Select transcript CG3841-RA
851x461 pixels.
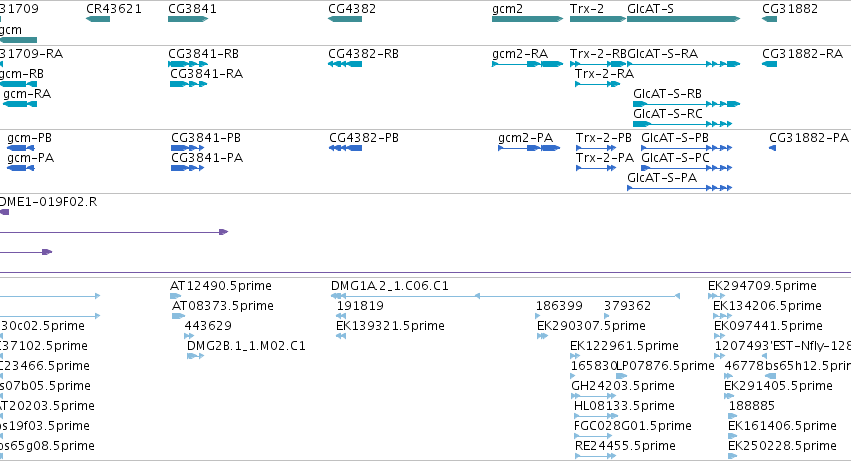click(188, 84)
